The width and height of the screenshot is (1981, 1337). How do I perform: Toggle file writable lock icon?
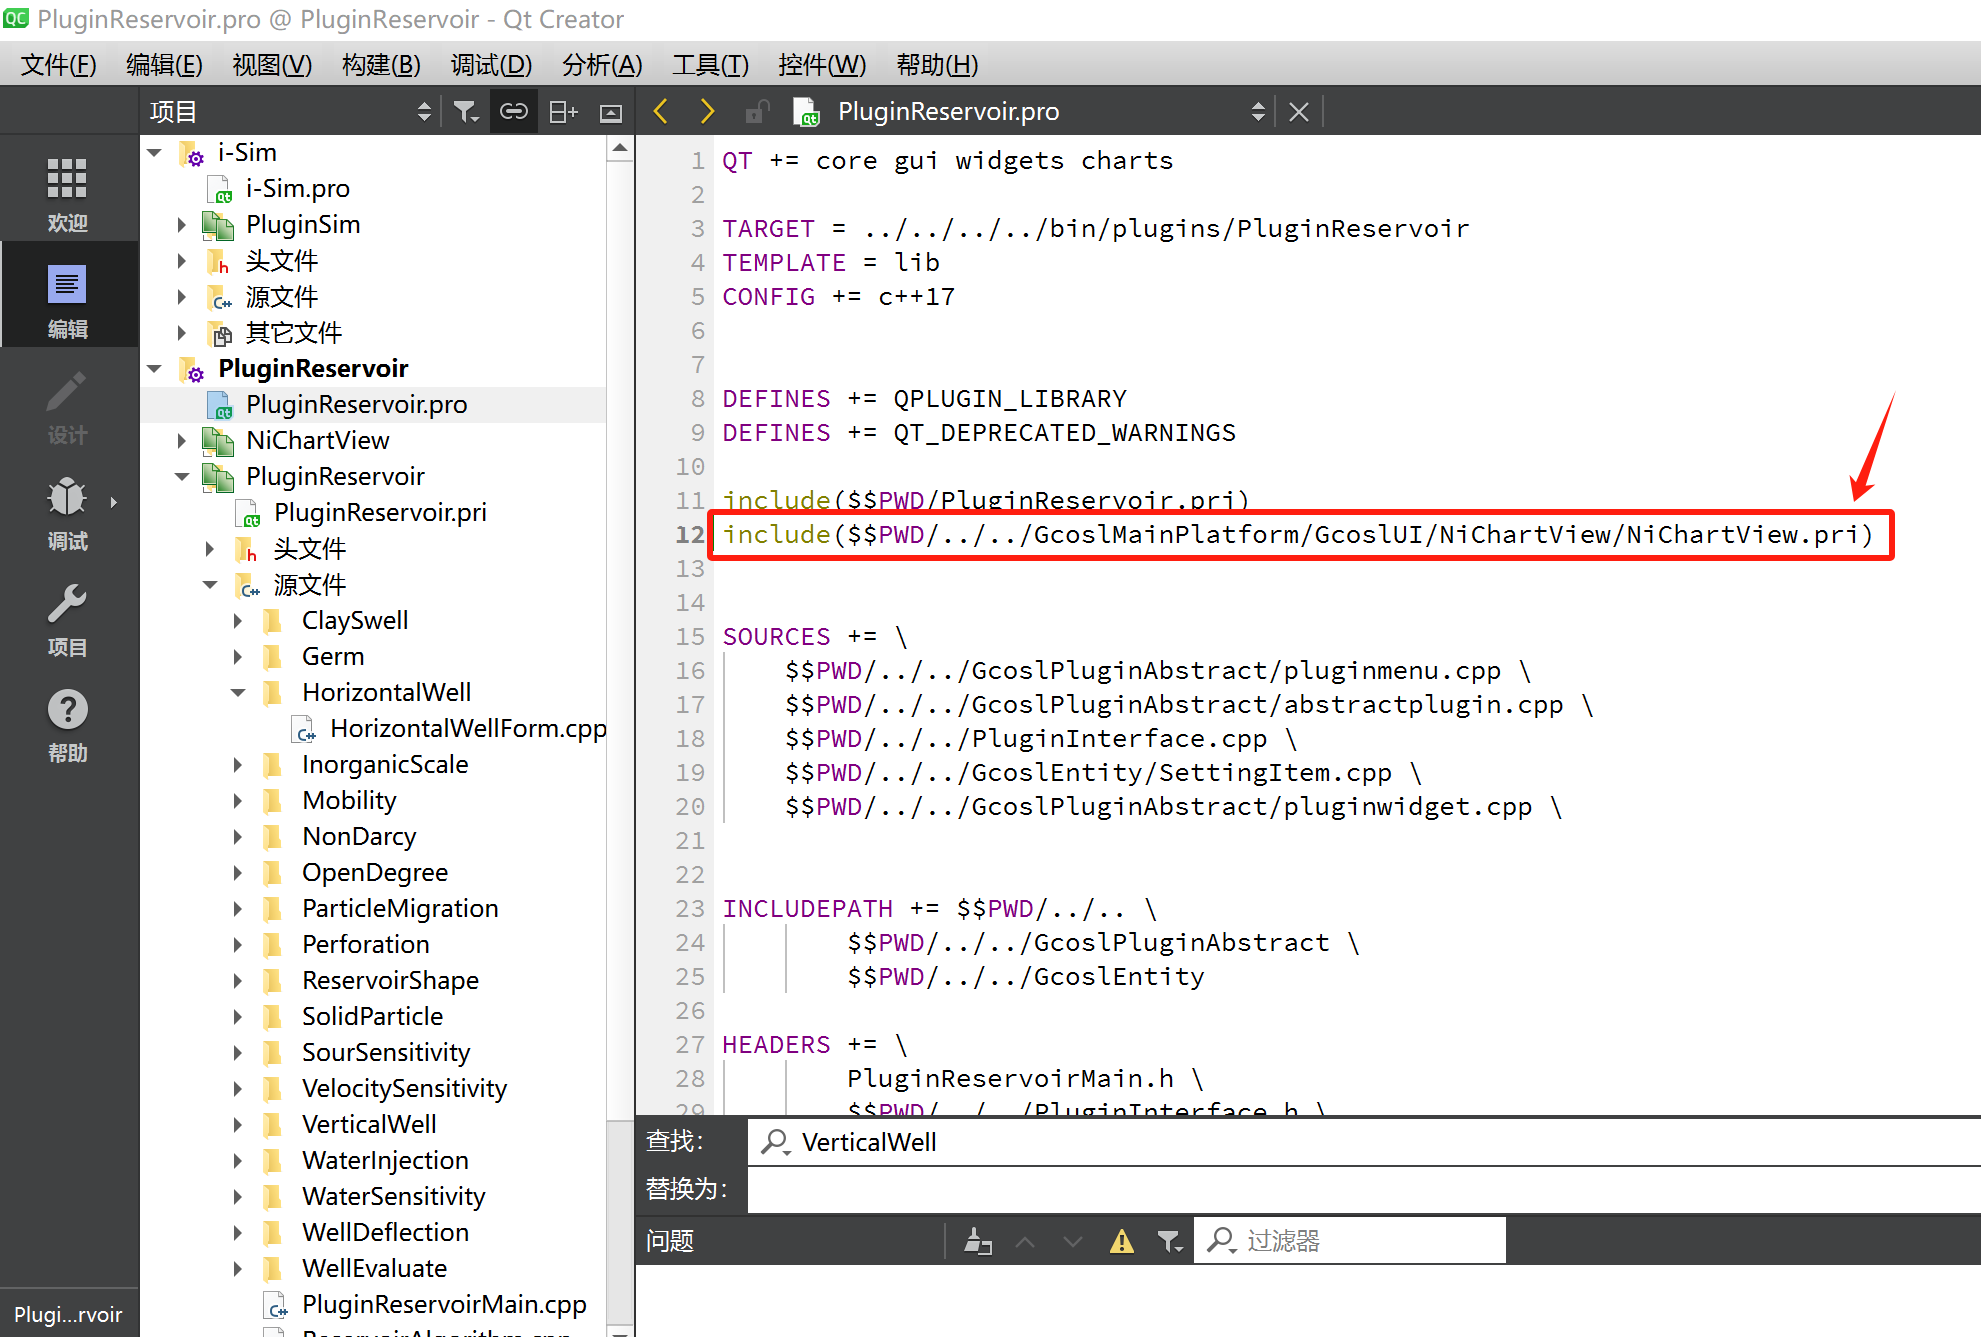[x=757, y=112]
